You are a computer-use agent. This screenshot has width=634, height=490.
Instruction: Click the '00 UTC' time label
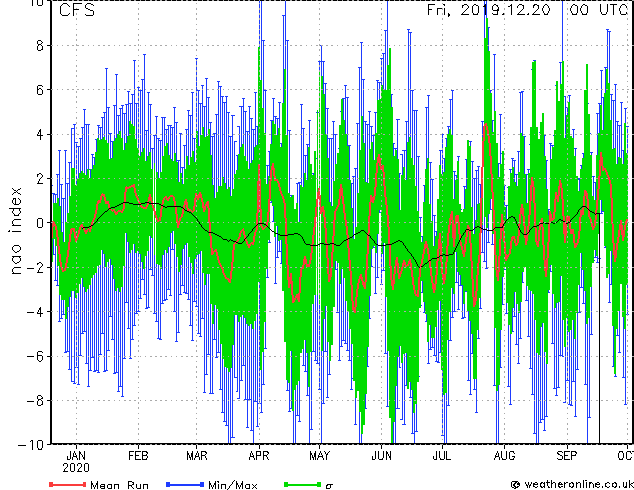click(x=598, y=10)
